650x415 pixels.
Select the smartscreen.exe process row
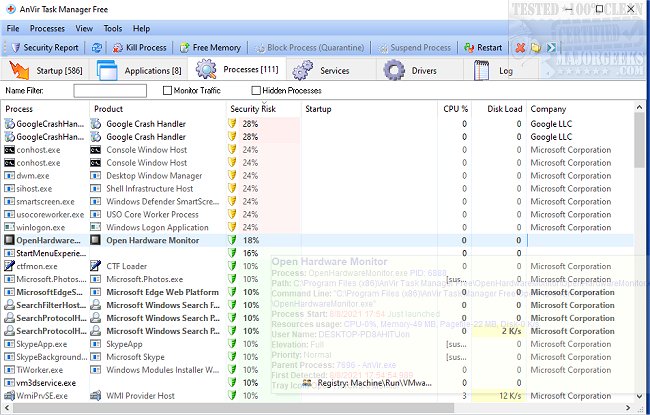pyautogui.click(x=317, y=201)
